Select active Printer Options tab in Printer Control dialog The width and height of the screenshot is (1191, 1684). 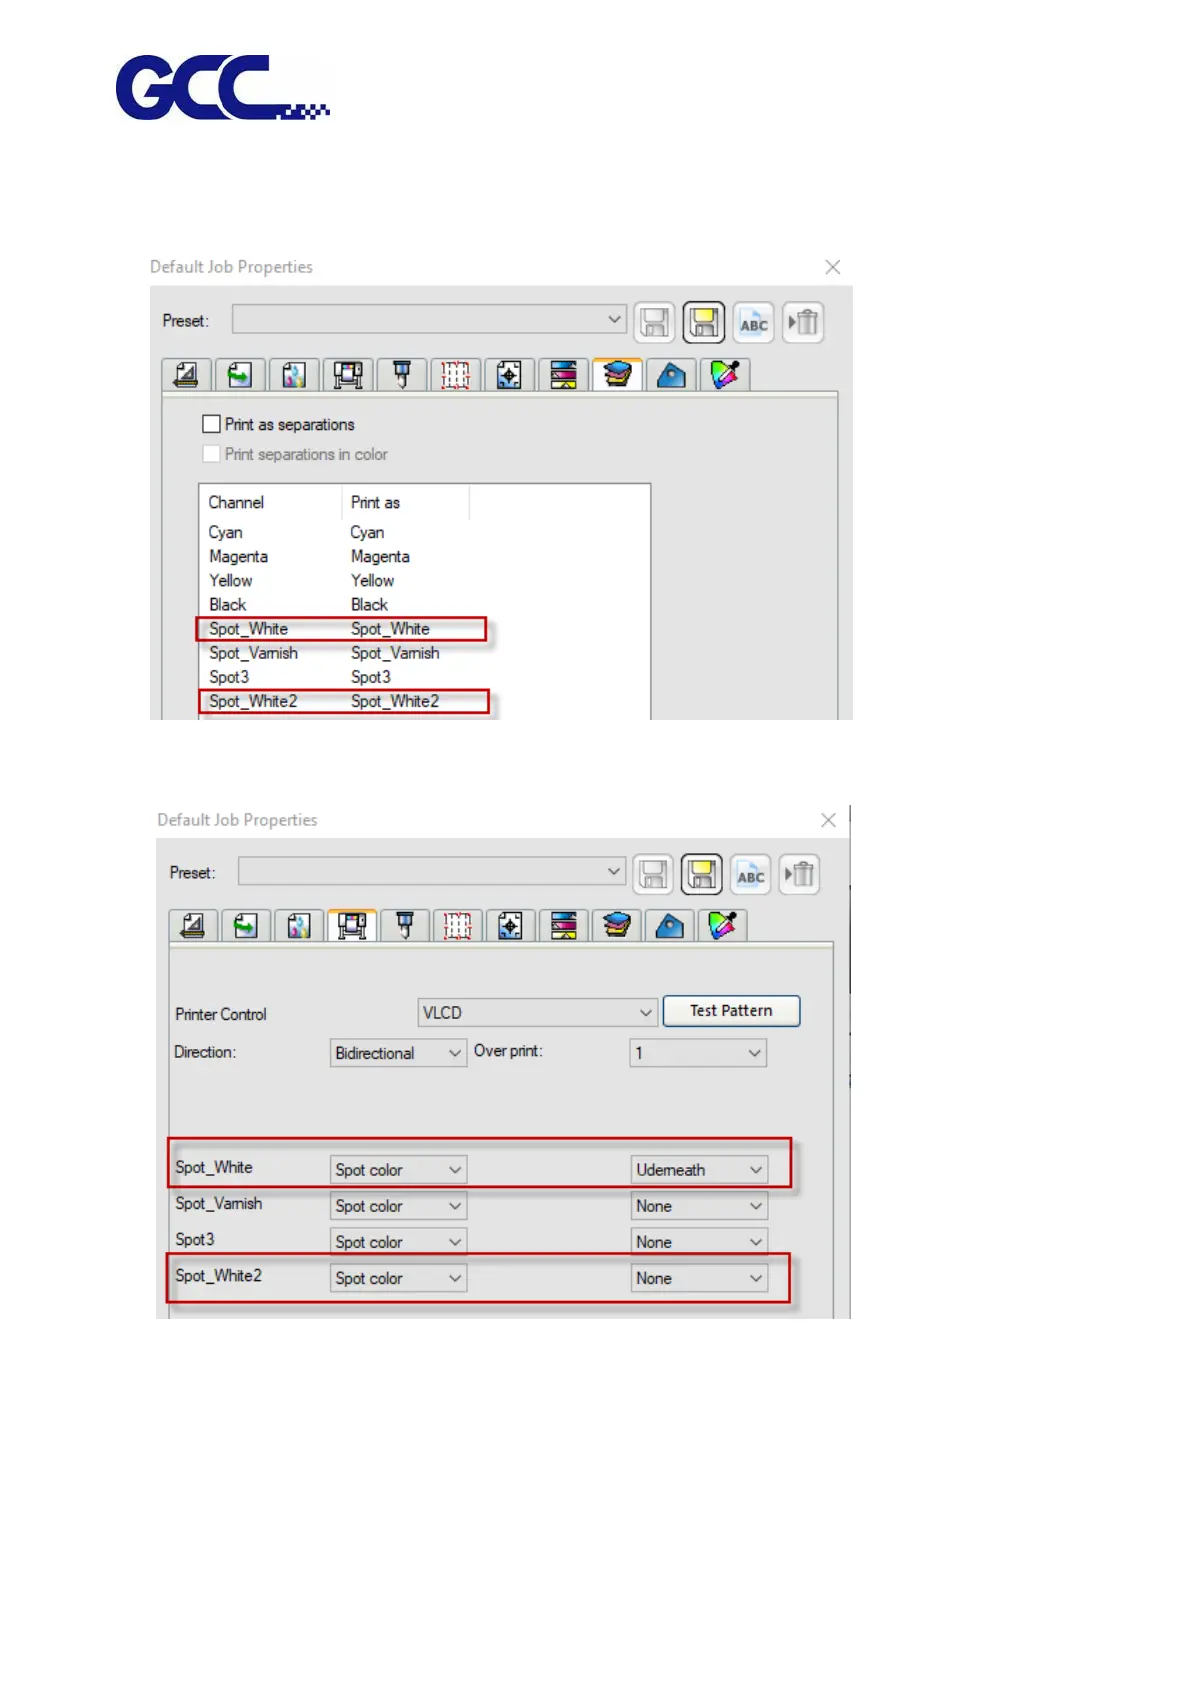pos(352,926)
